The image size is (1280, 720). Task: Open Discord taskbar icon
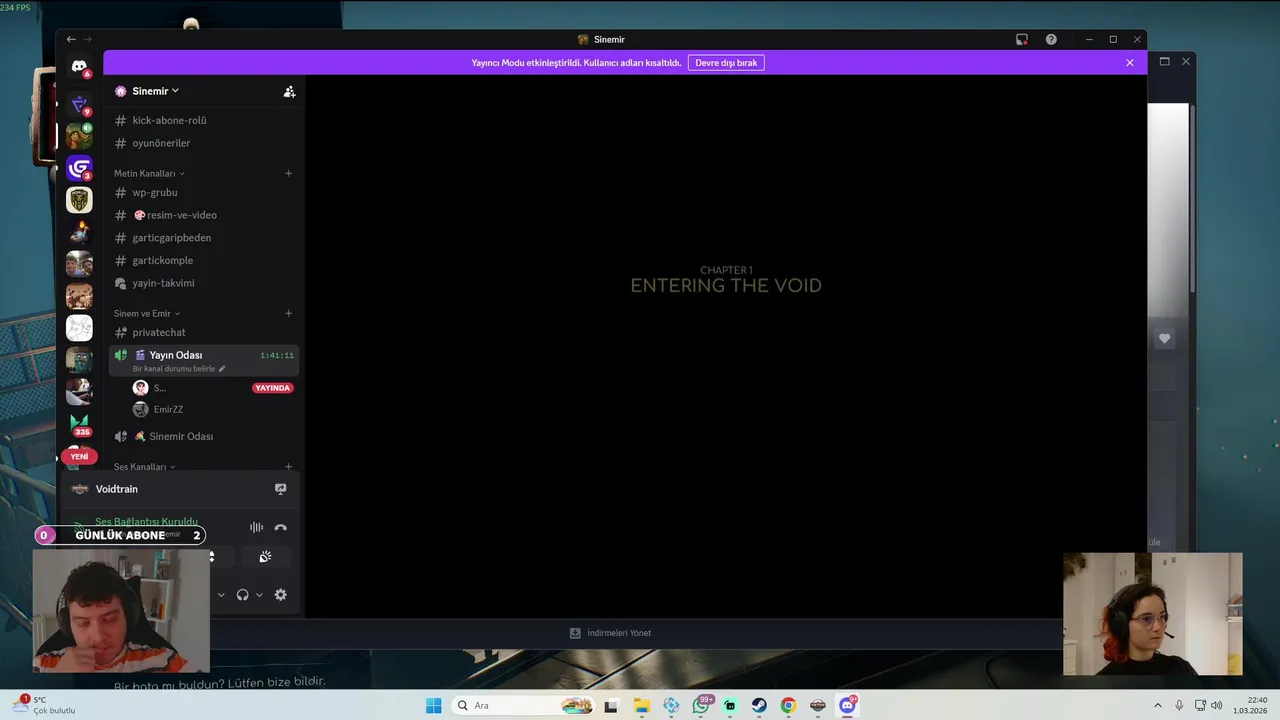[848, 706]
